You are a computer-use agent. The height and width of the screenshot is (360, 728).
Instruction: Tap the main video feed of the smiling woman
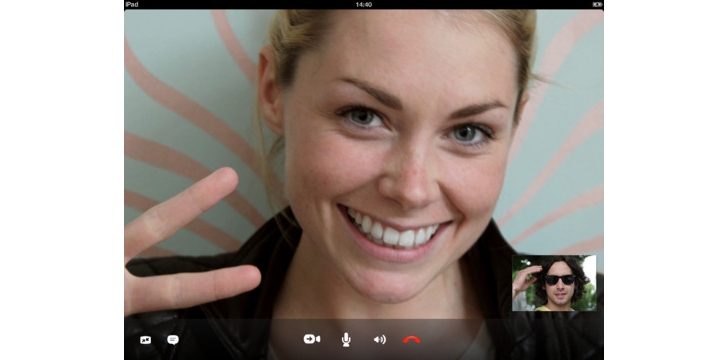[x=364, y=163]
